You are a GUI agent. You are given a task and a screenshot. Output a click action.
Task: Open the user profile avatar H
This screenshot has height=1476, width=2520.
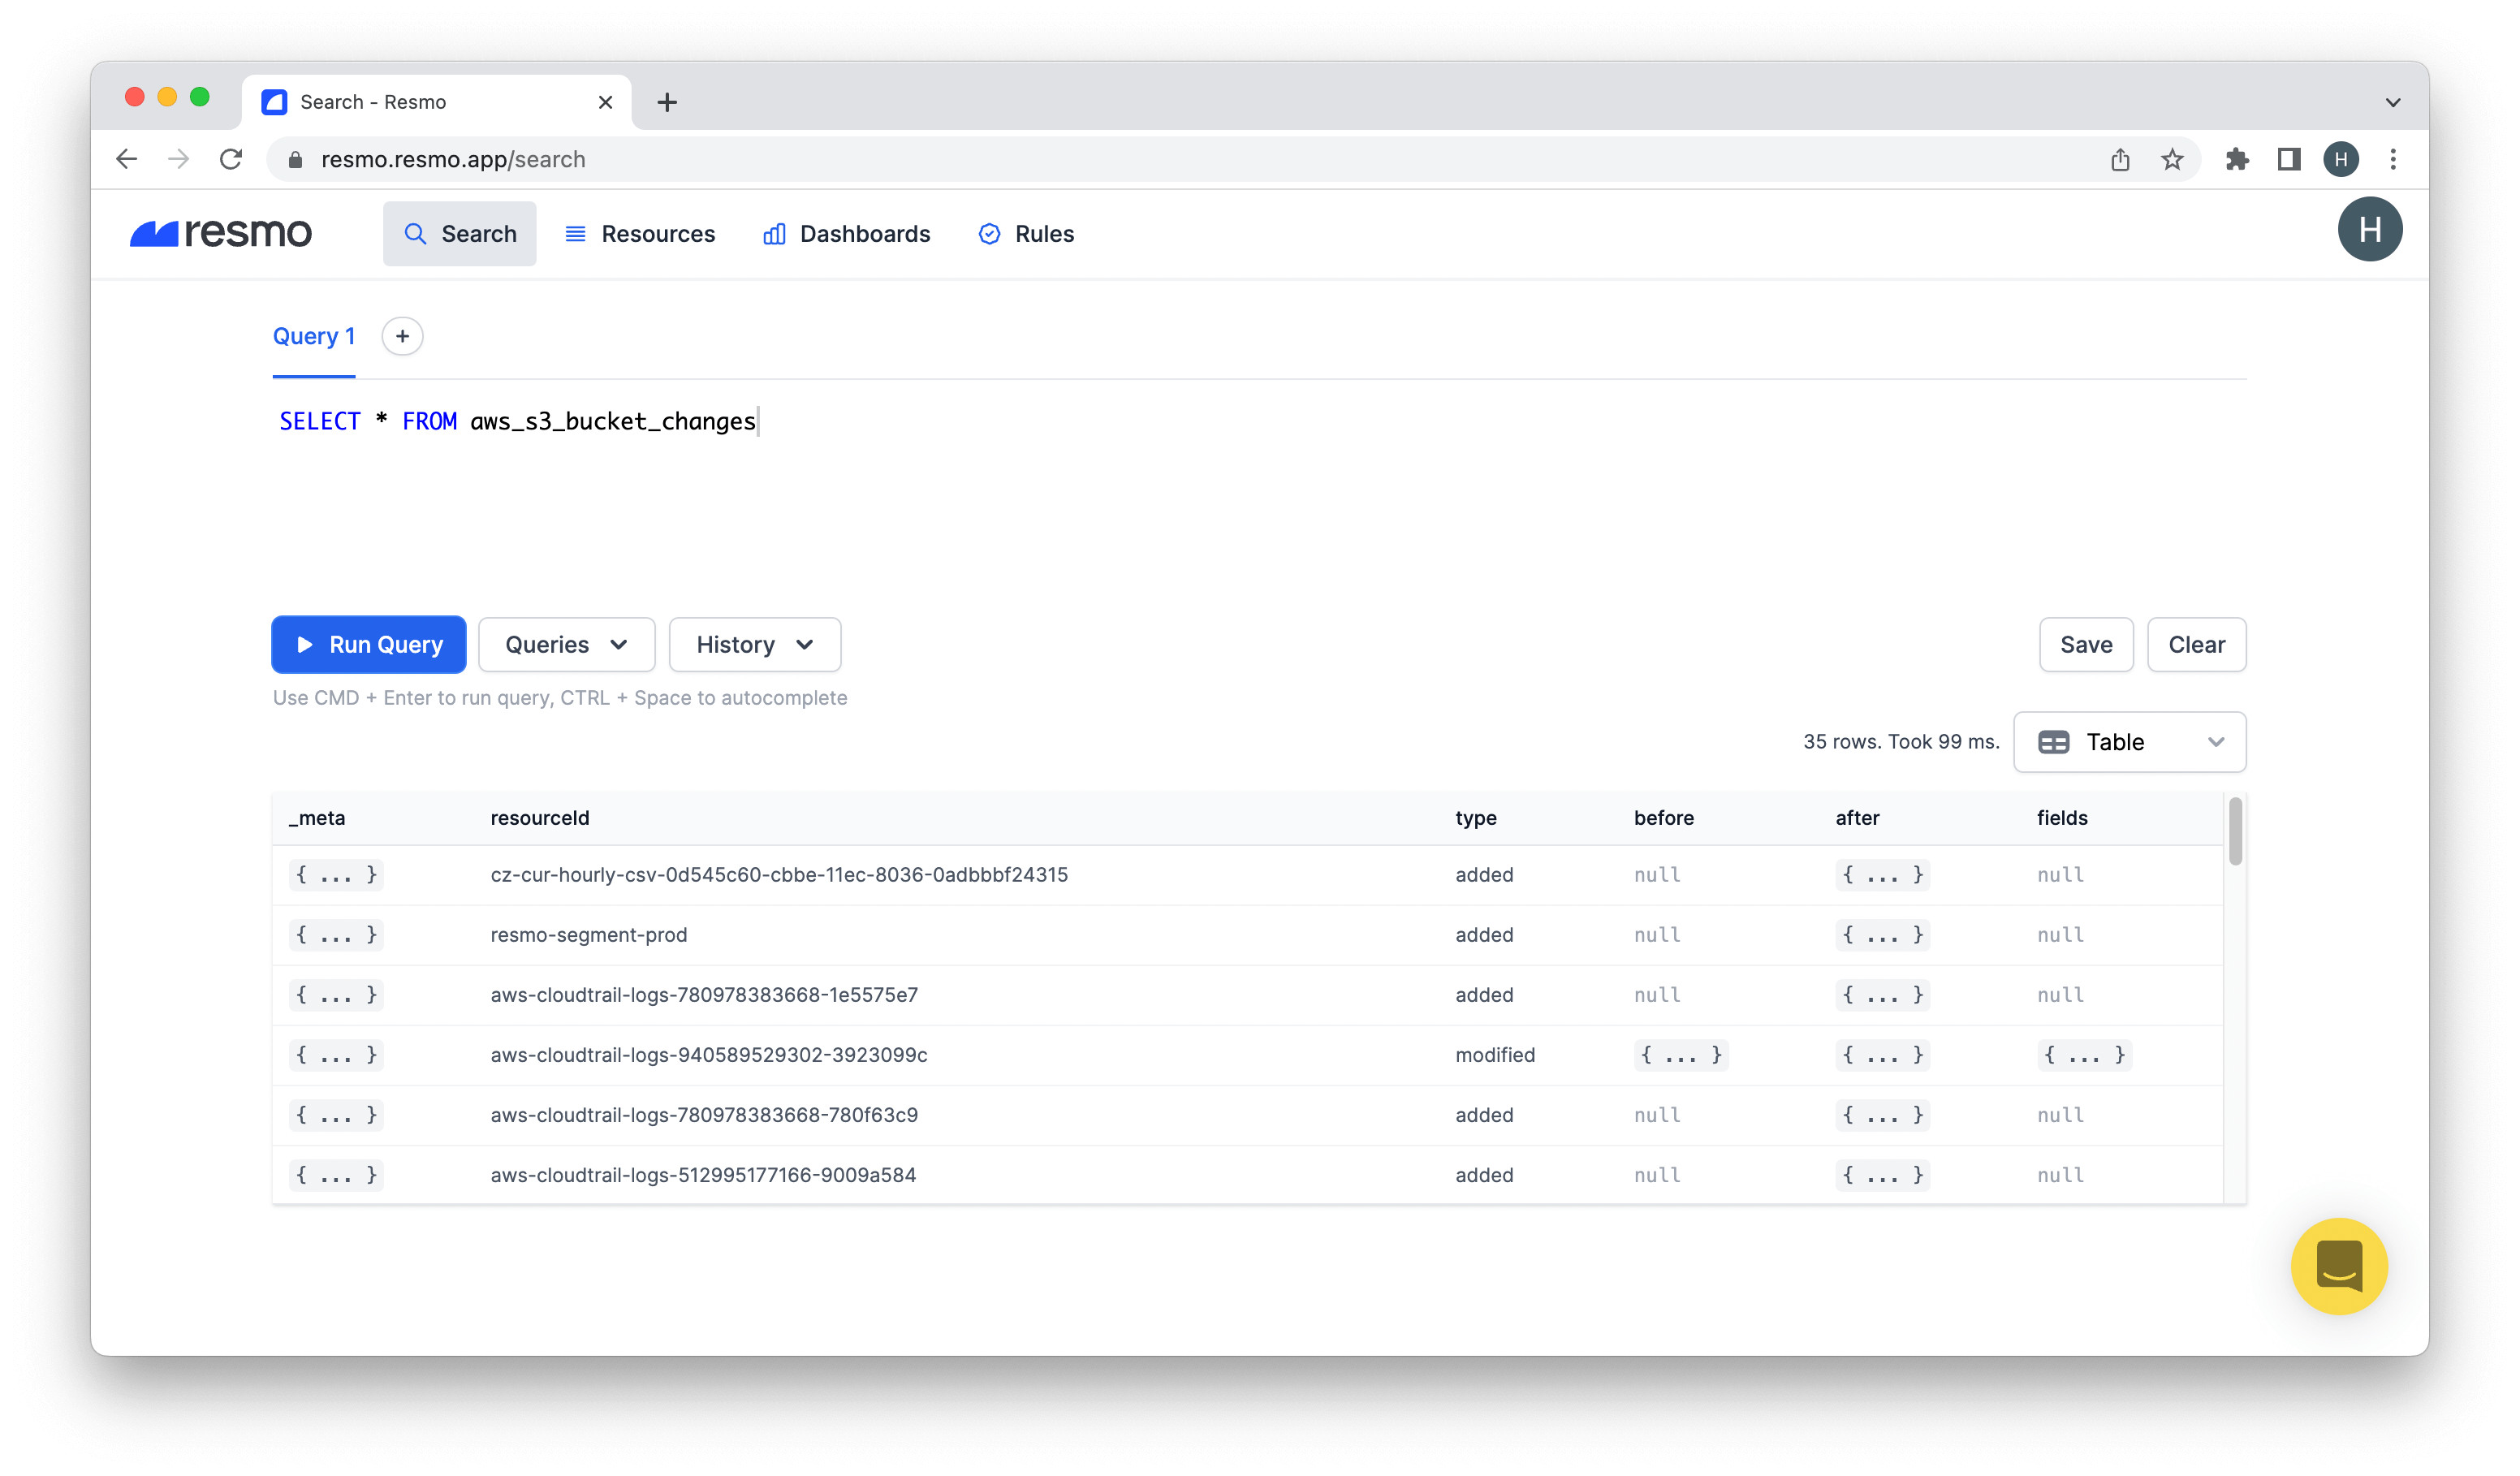2370,230
